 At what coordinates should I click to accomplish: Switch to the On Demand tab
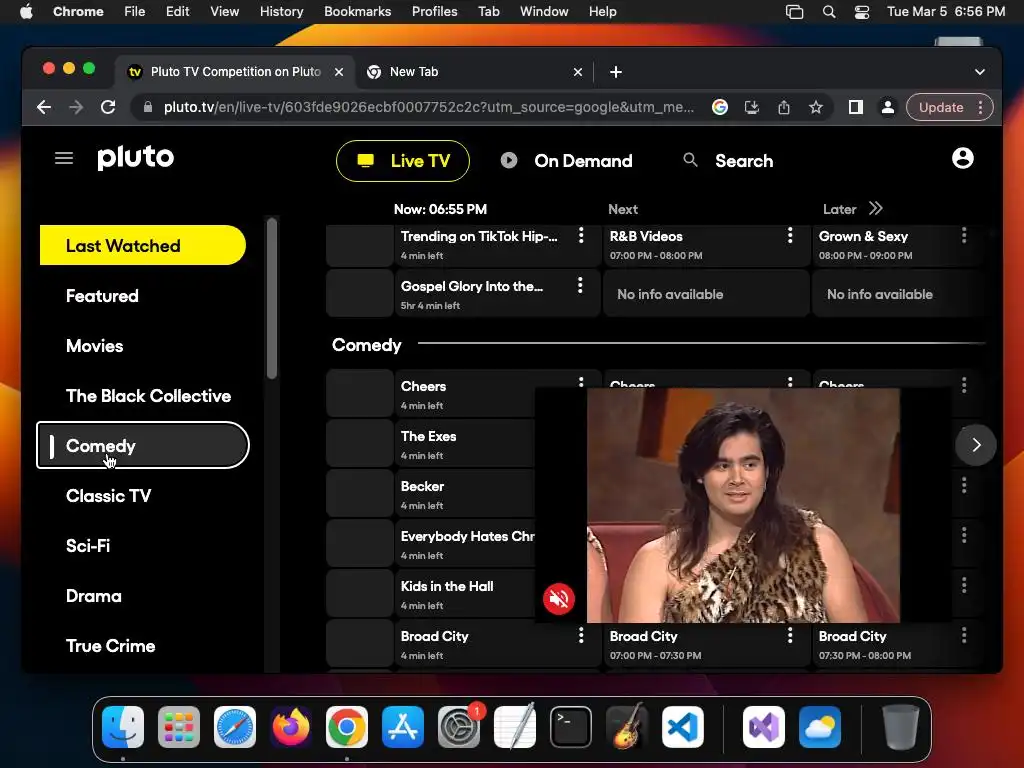(566, 161)
